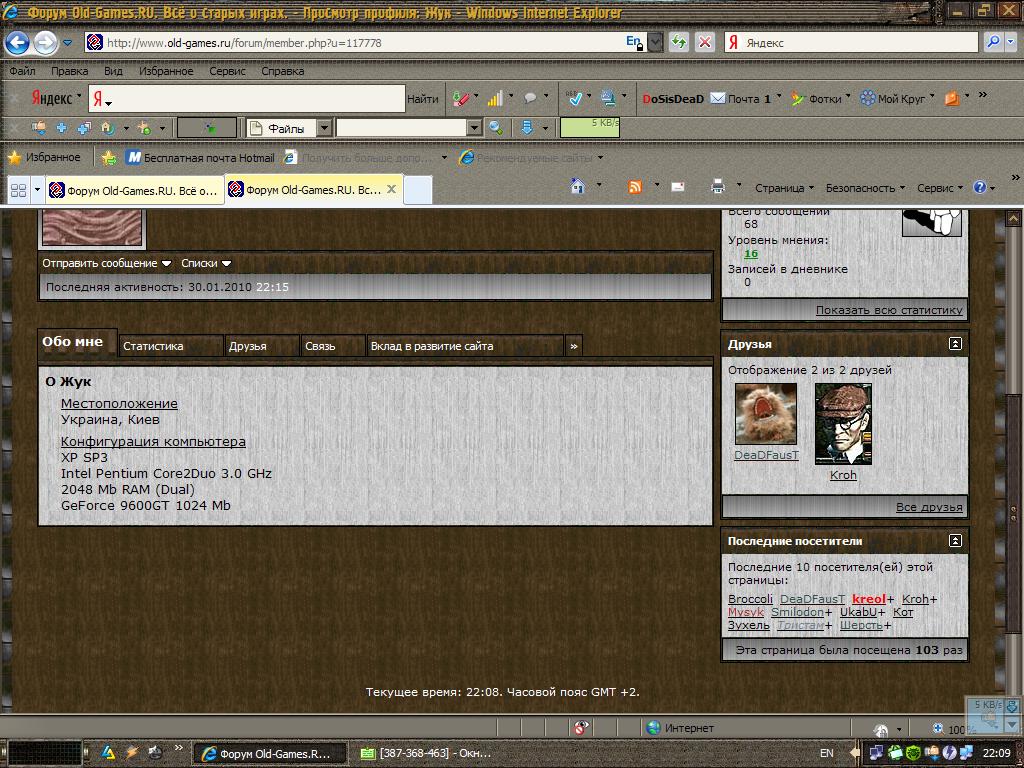Go forward with the browser Forward arrow

click(44, 43)
